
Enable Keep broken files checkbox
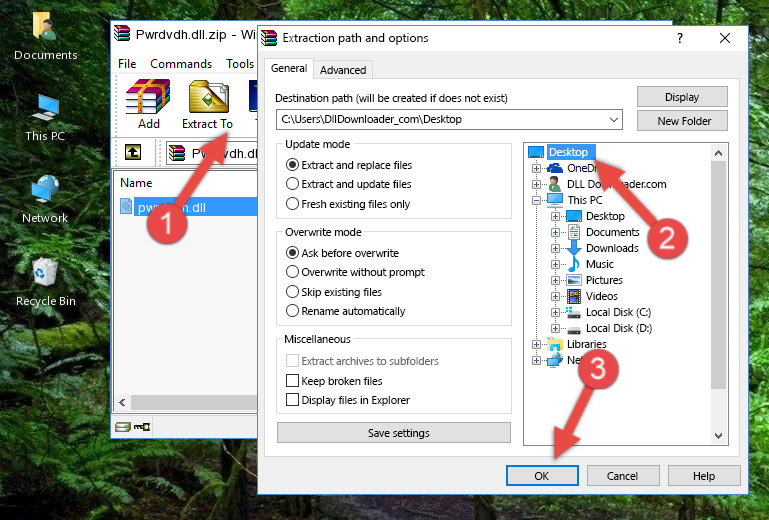[292, 381]
